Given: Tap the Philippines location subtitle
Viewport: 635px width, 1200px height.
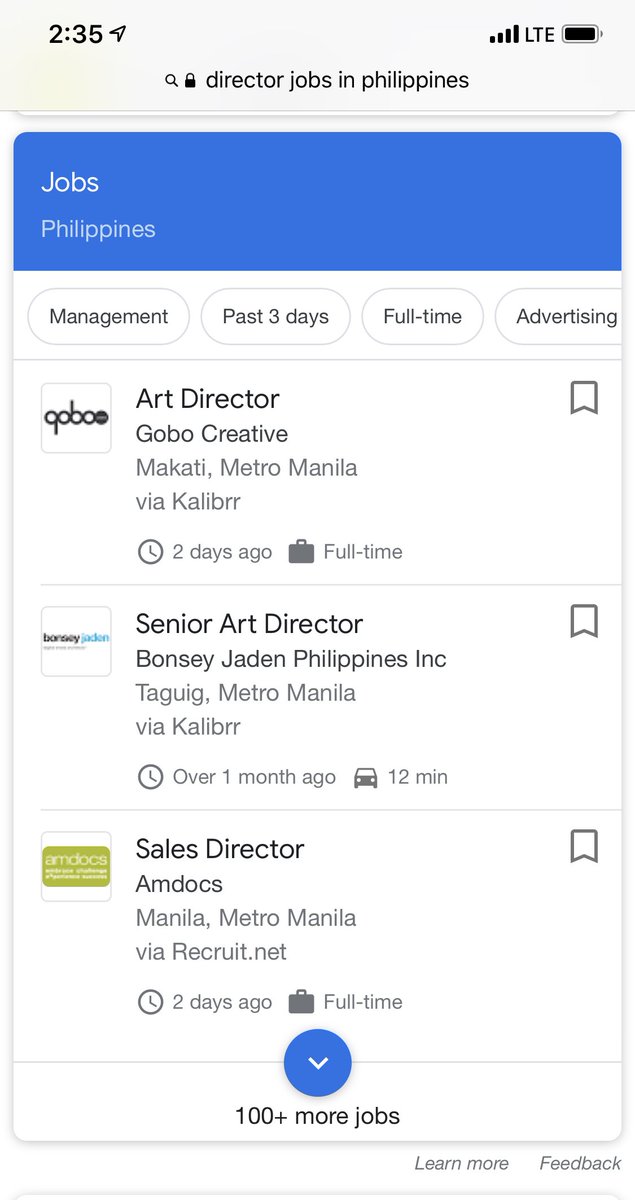Looking at the screenshot, I should point(98,229).
